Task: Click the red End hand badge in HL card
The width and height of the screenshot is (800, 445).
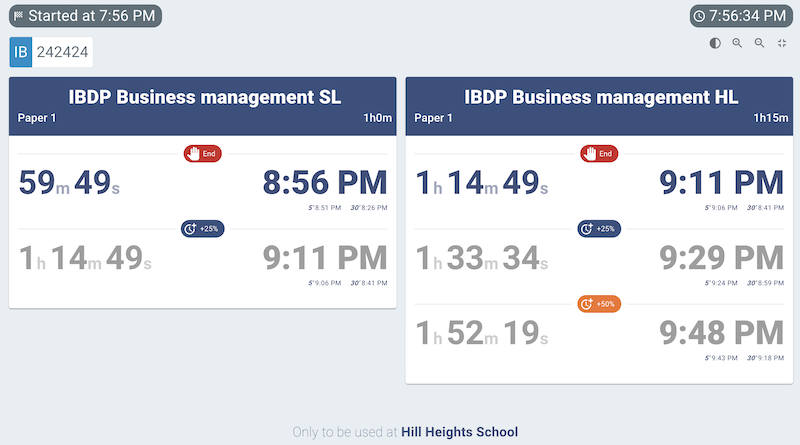Action: tap(598, 154)
